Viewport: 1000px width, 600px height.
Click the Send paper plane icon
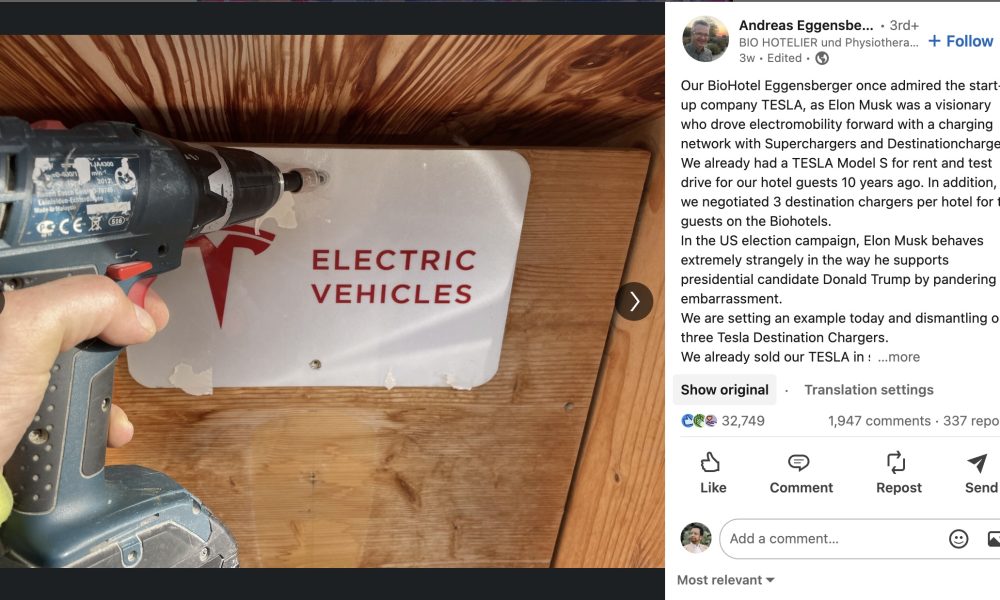tap(977, 462)
